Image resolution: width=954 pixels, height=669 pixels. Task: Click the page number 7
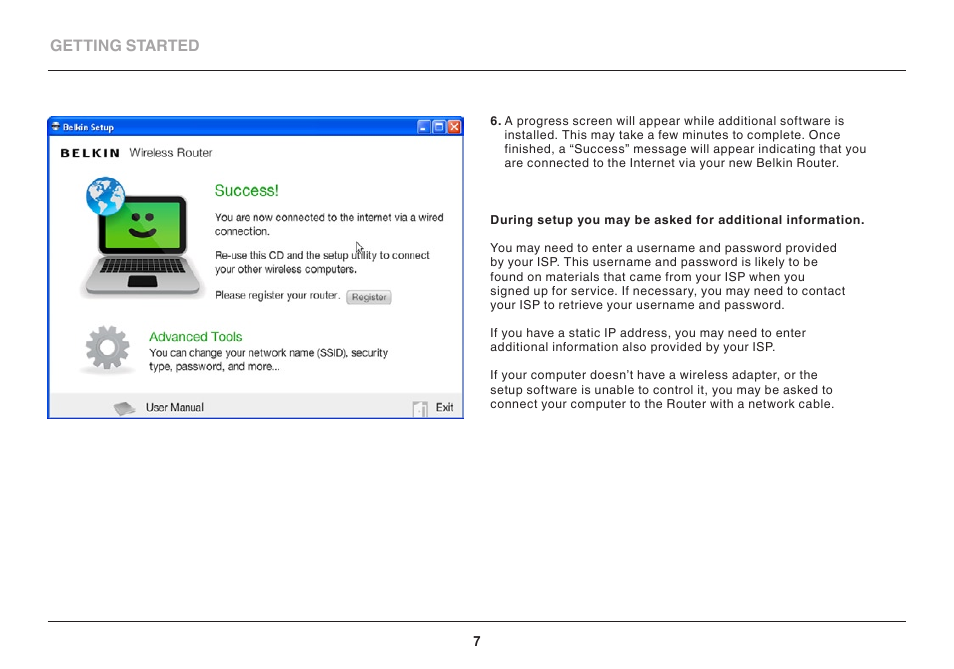point(477,641)
